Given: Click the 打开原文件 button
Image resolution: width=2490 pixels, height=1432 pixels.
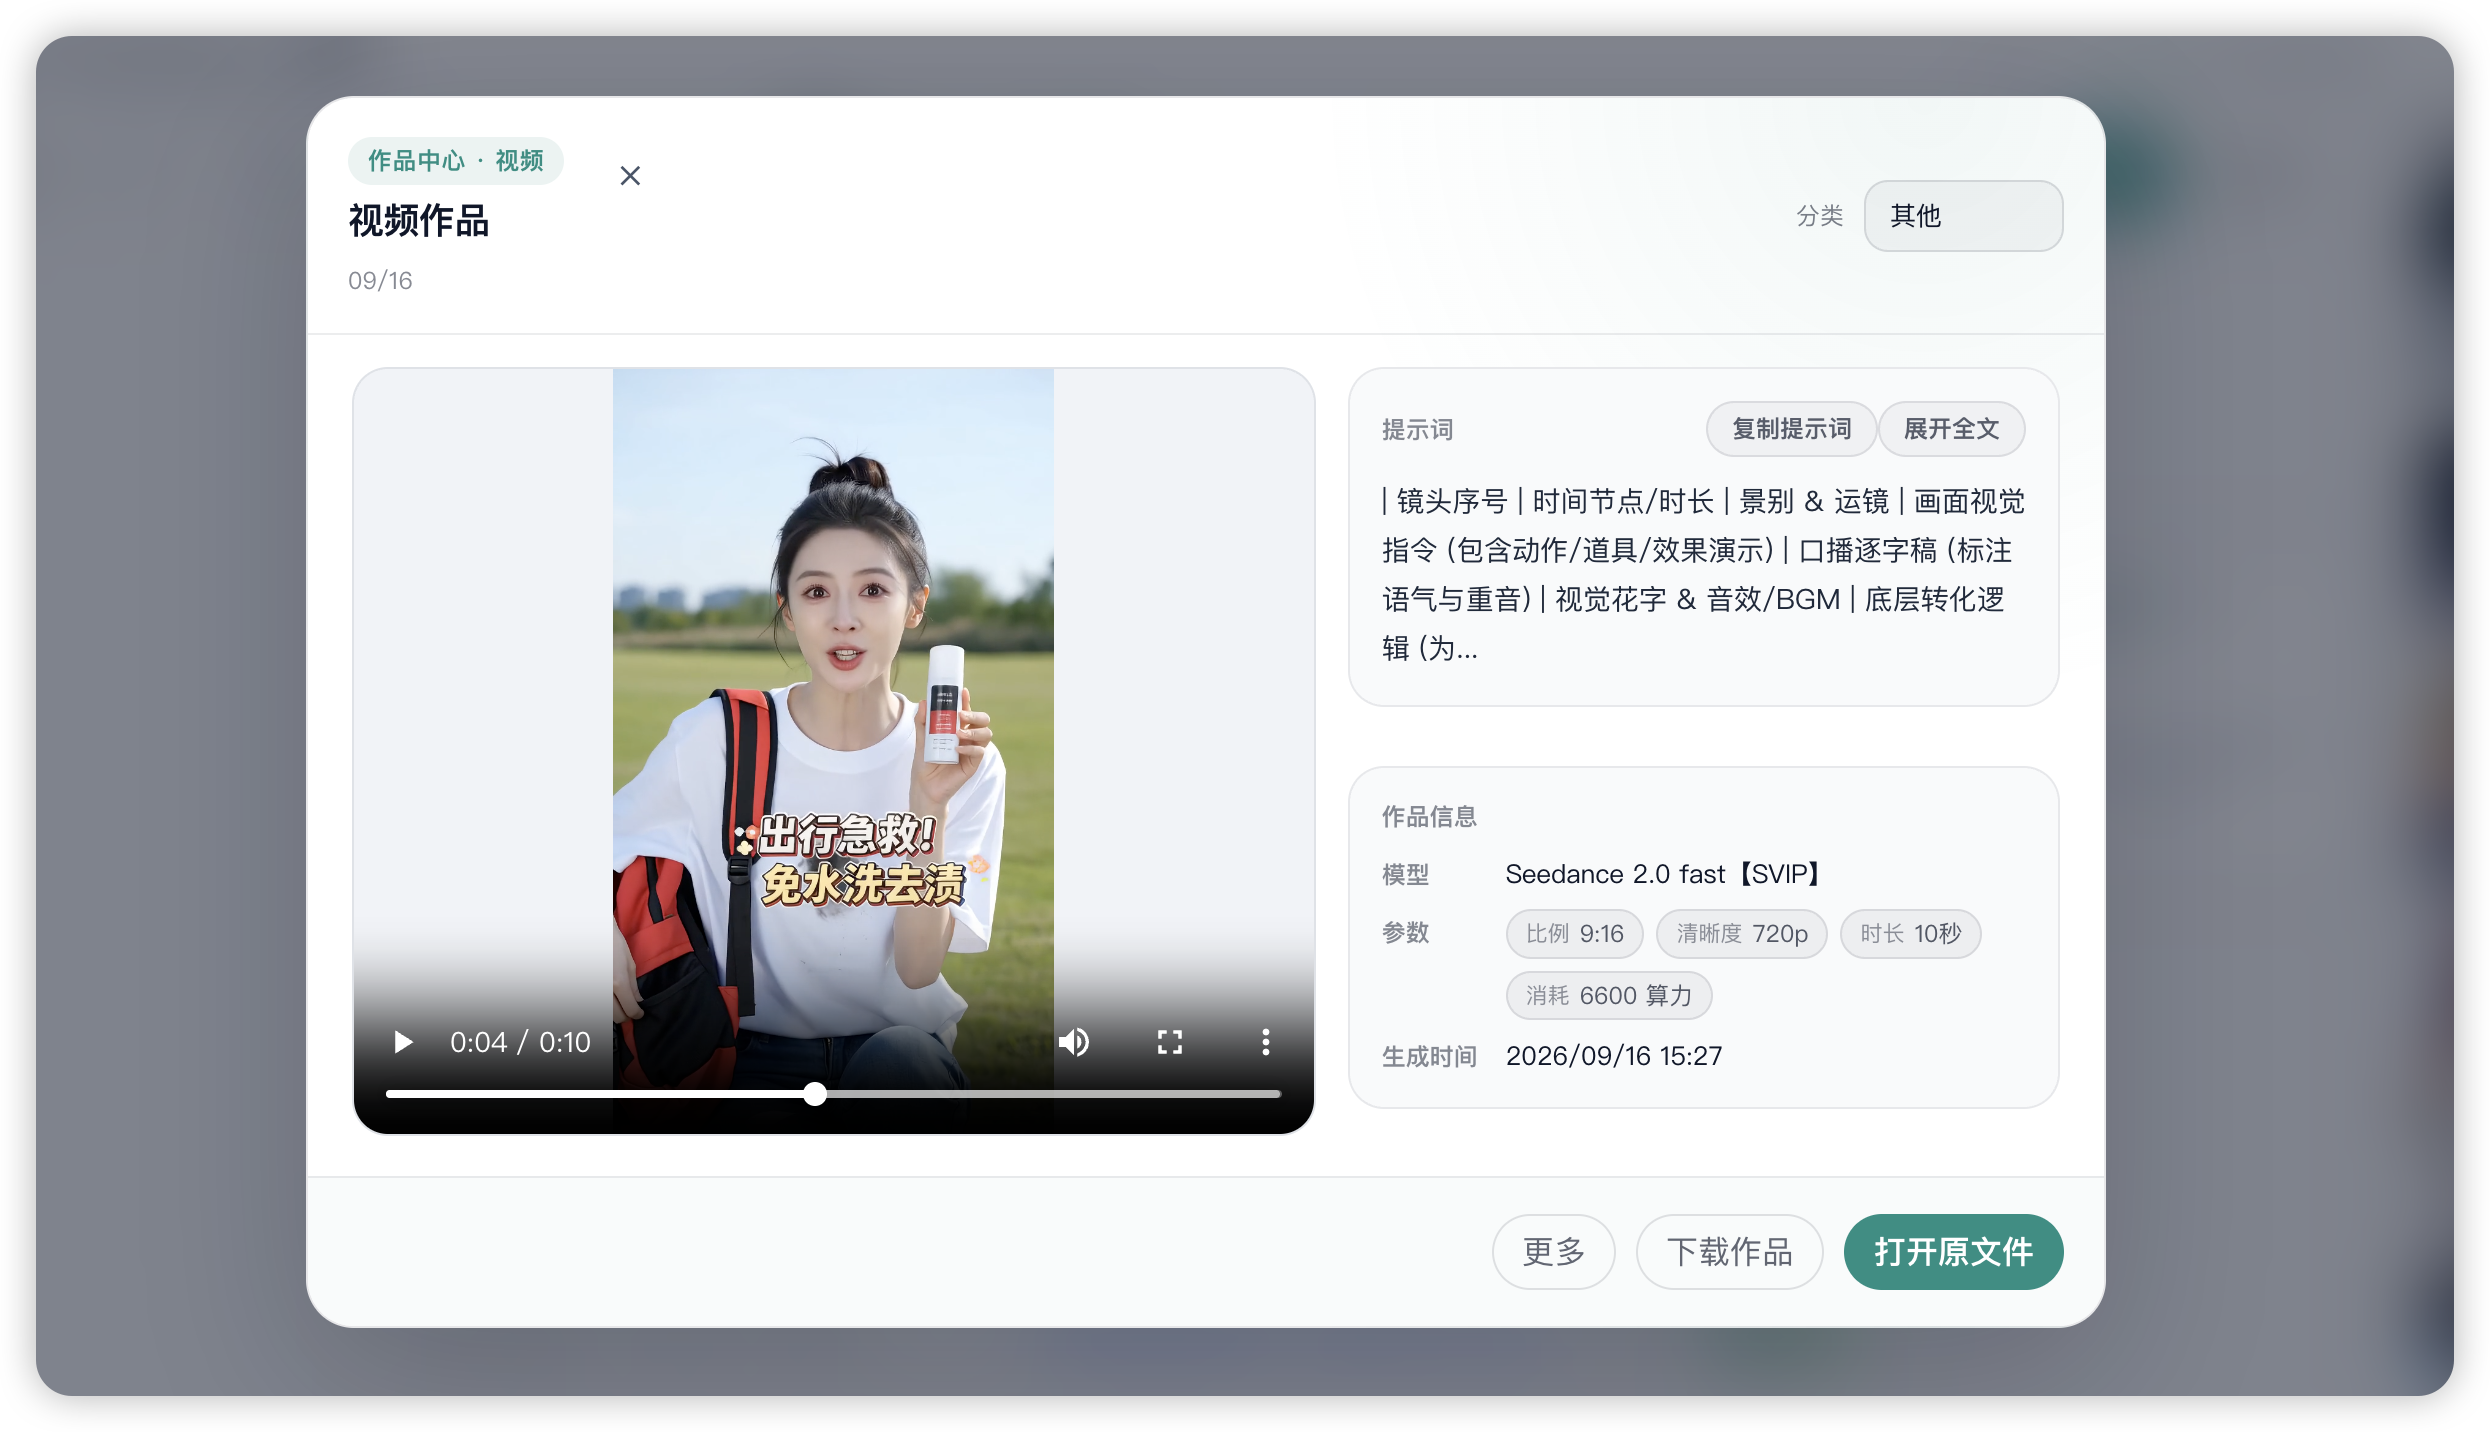Looking at the screenshot, I should tap(1954, 1252).
